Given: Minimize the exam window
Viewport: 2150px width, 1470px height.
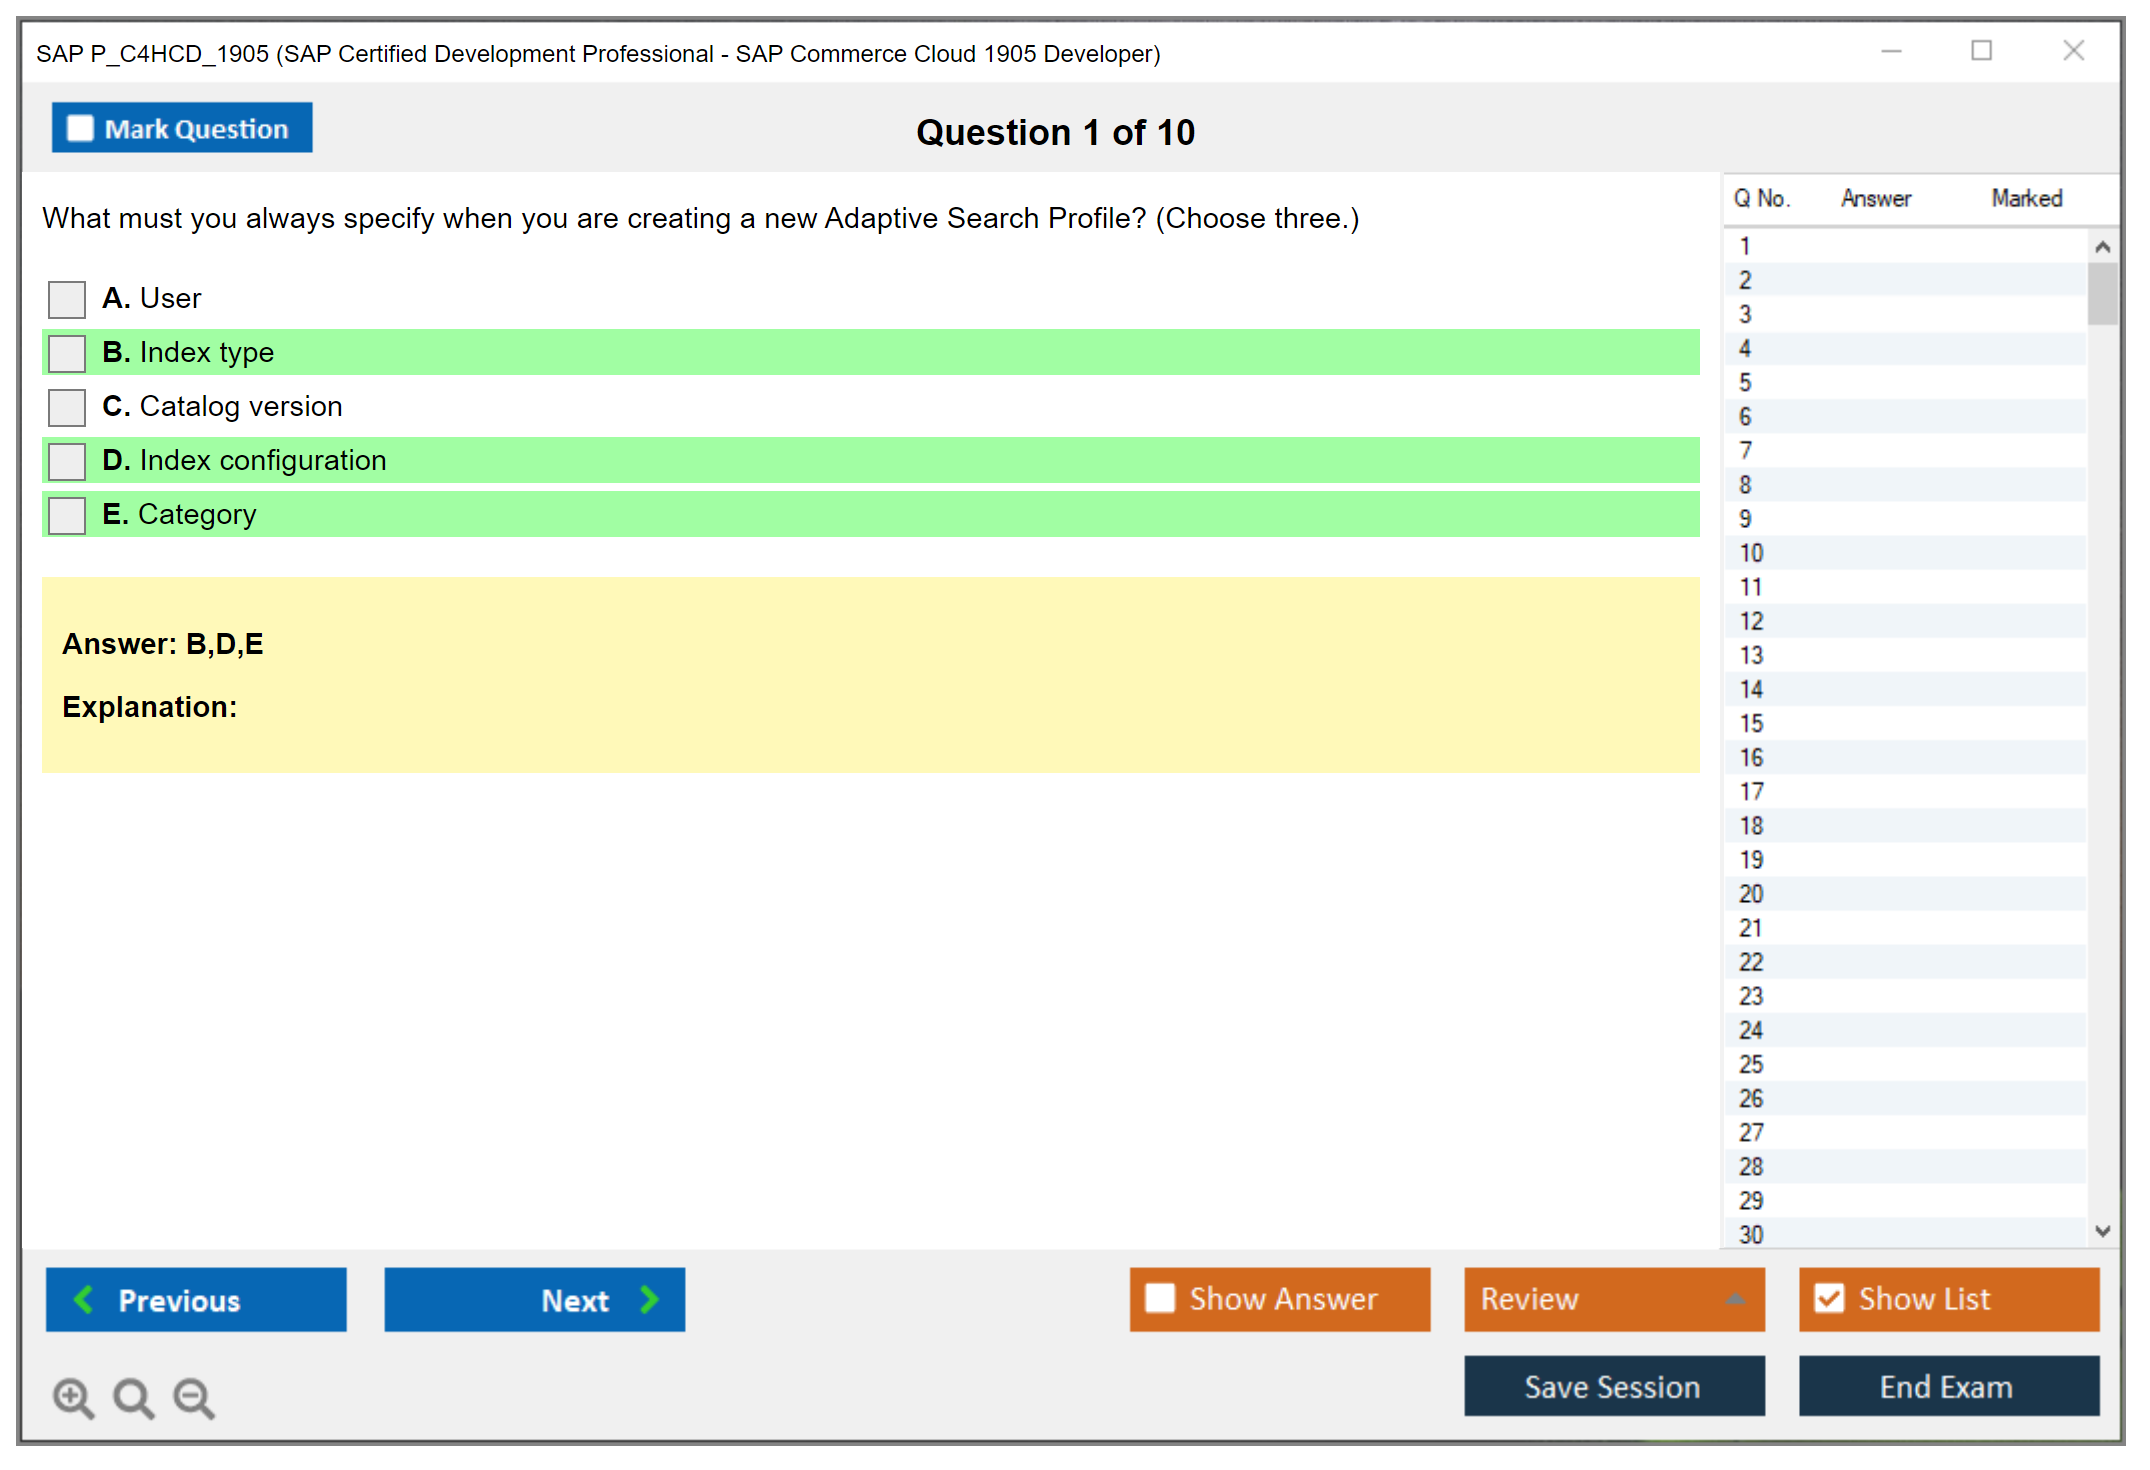Looking at the screenshot, I should (1891, 51).
